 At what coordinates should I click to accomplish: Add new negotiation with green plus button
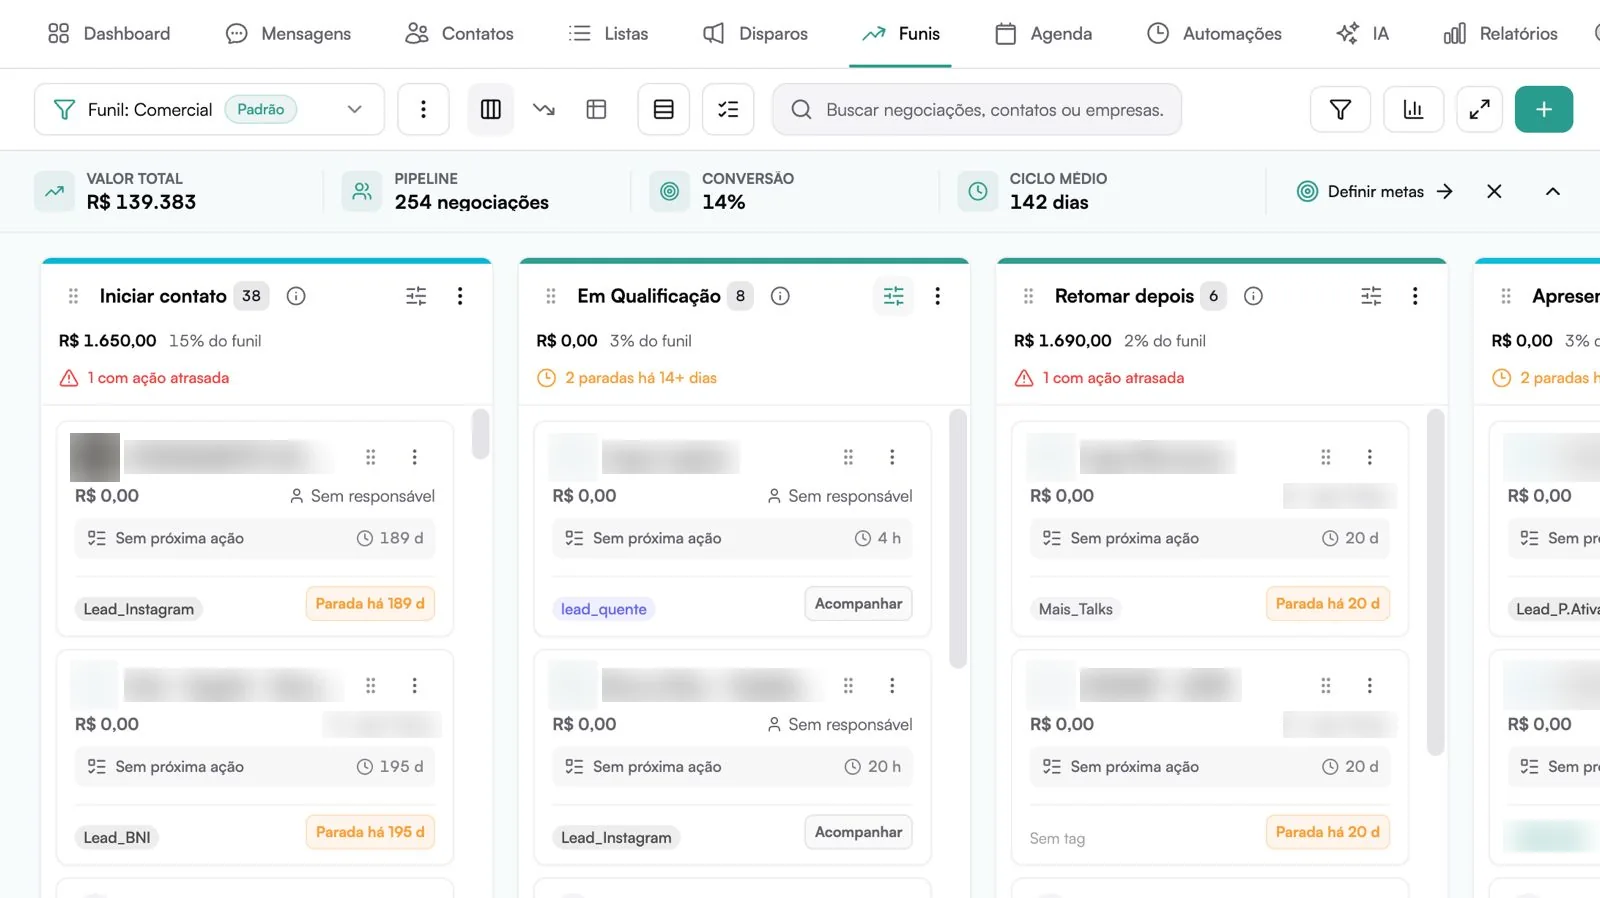(1544, 109)
